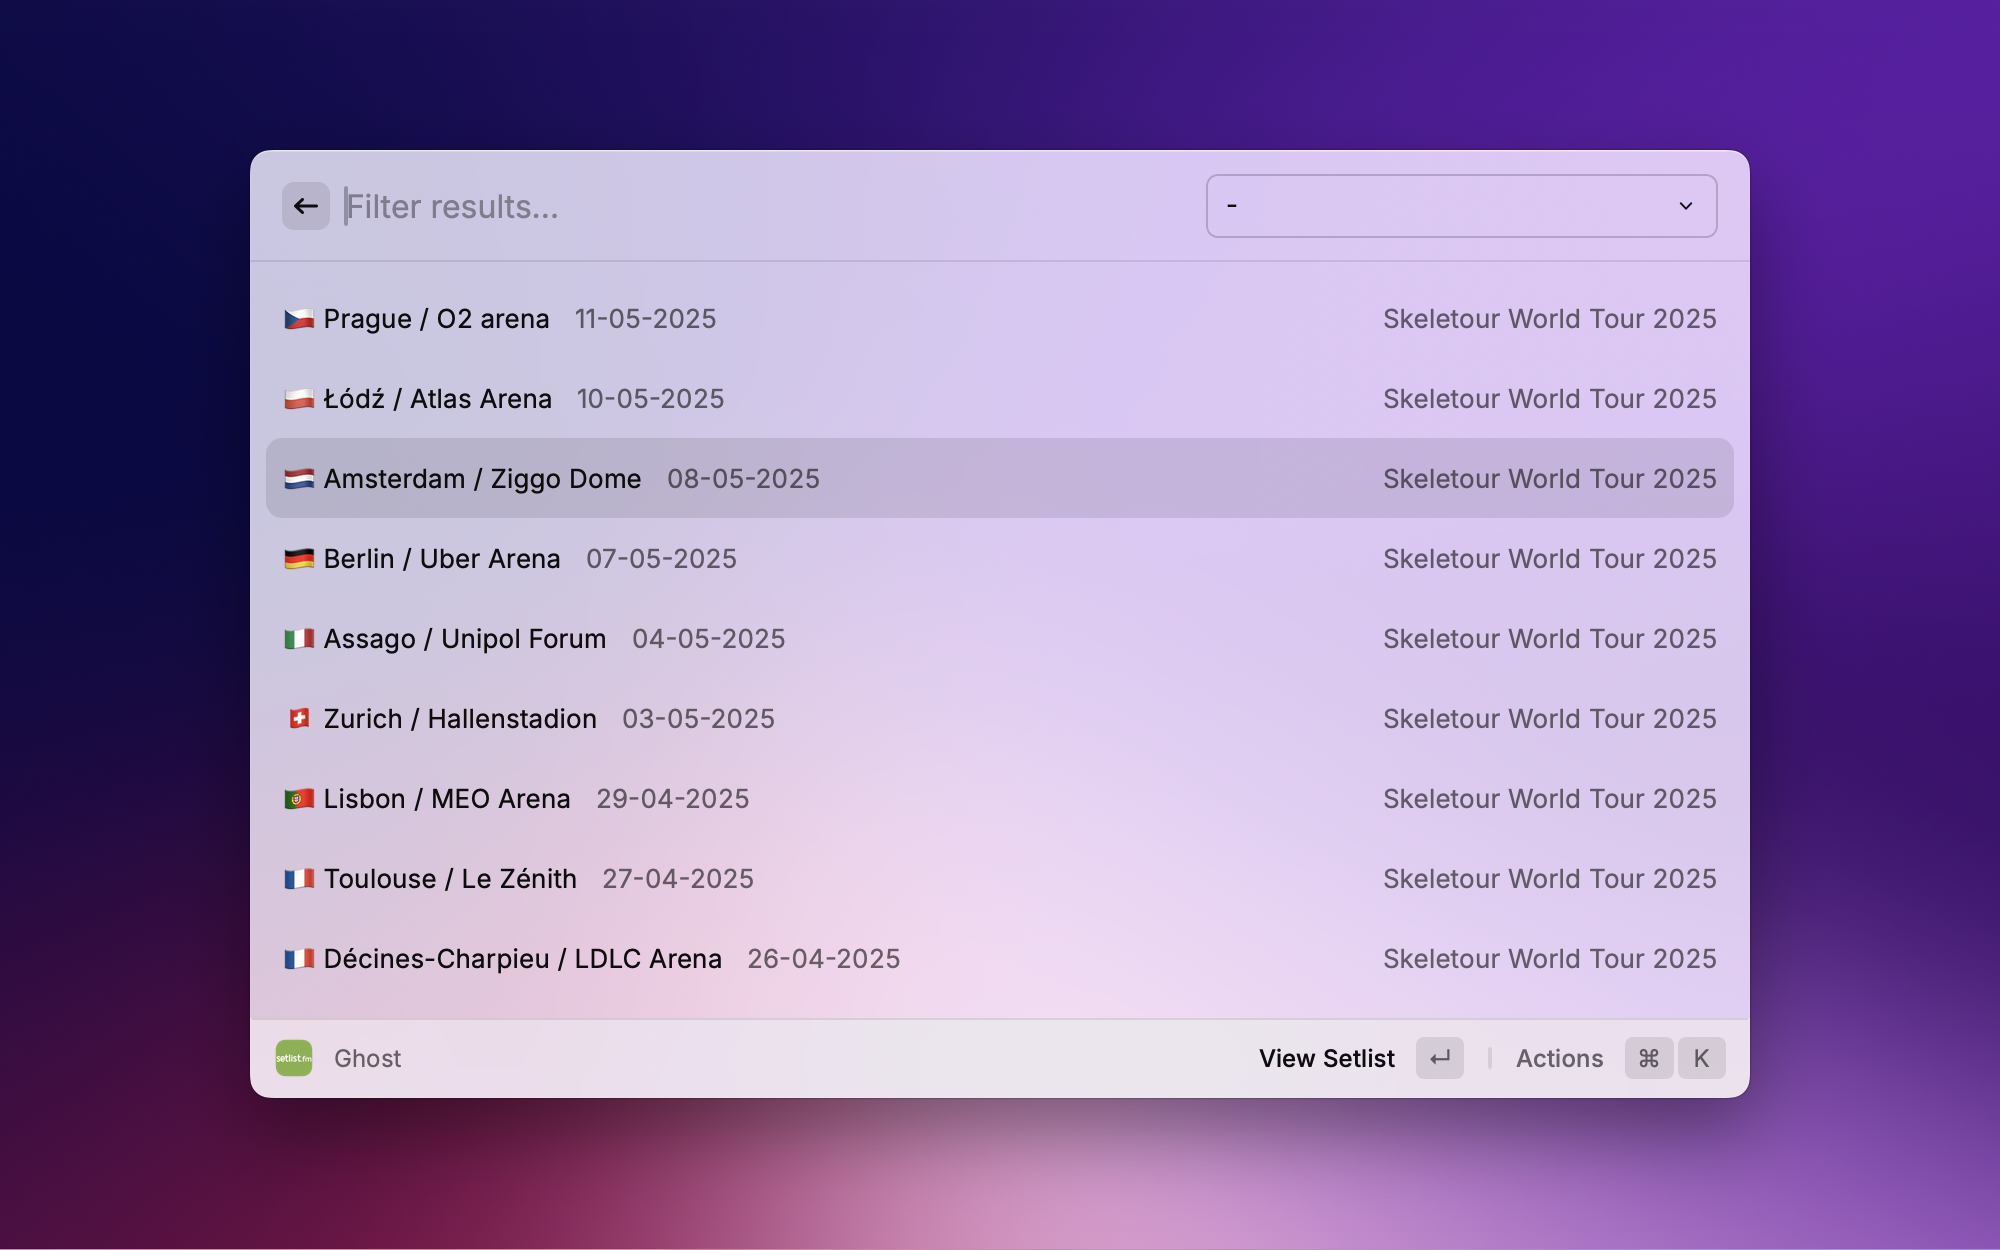
Task: Click the back arrow button
Action: (x=306, y=206)
